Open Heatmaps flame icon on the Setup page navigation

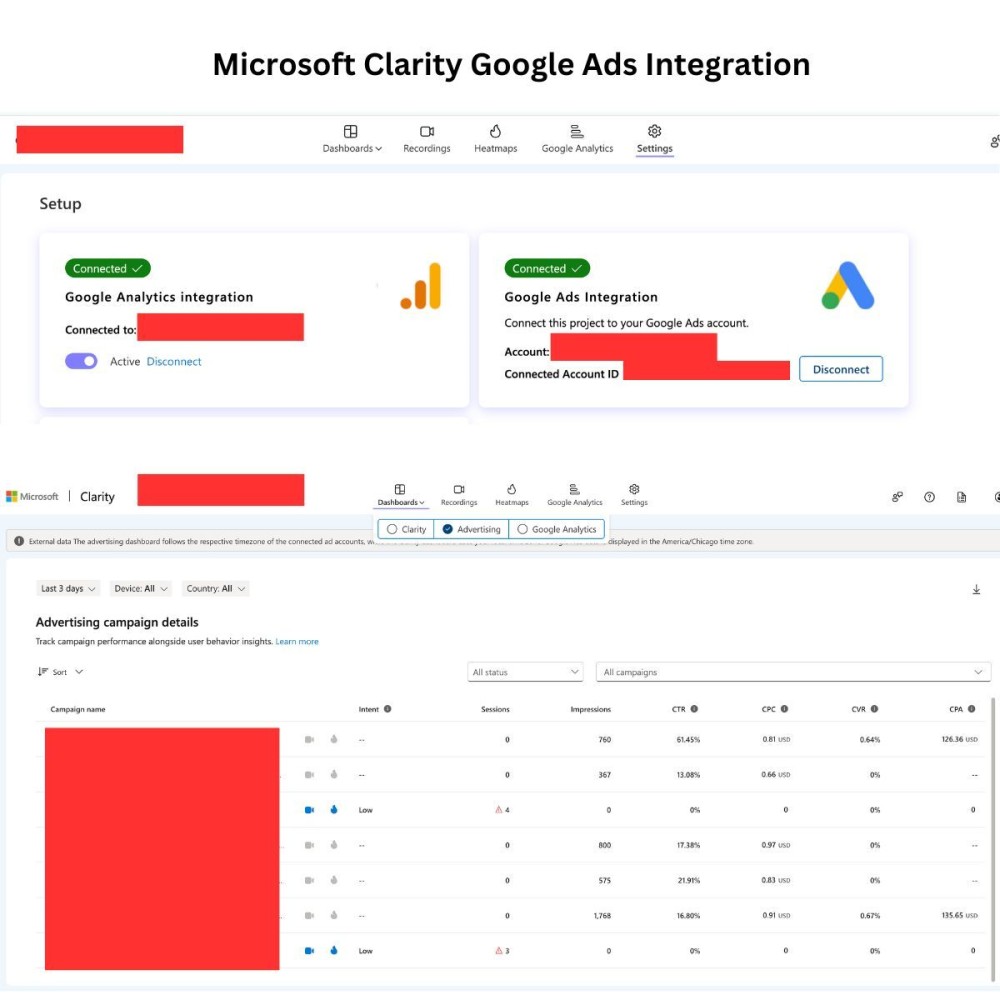tap(495, 131)
